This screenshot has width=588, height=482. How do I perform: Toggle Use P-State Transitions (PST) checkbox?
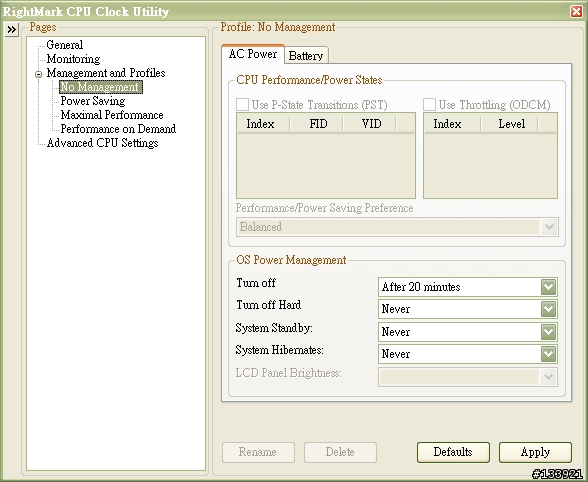click(242, 104)
